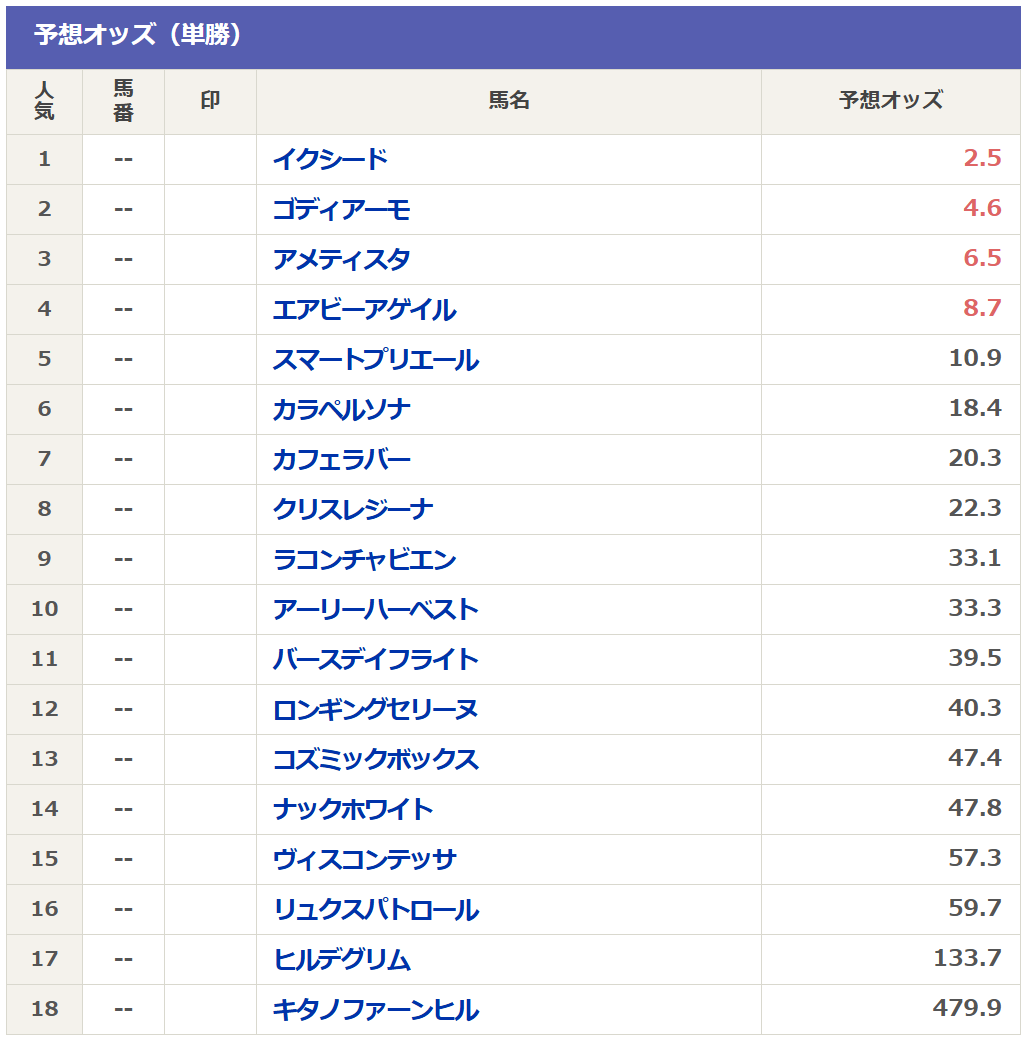Open アメティスタ horse page
The height and width of the screenshot is (1049, 1031).
tap(341, 259)
